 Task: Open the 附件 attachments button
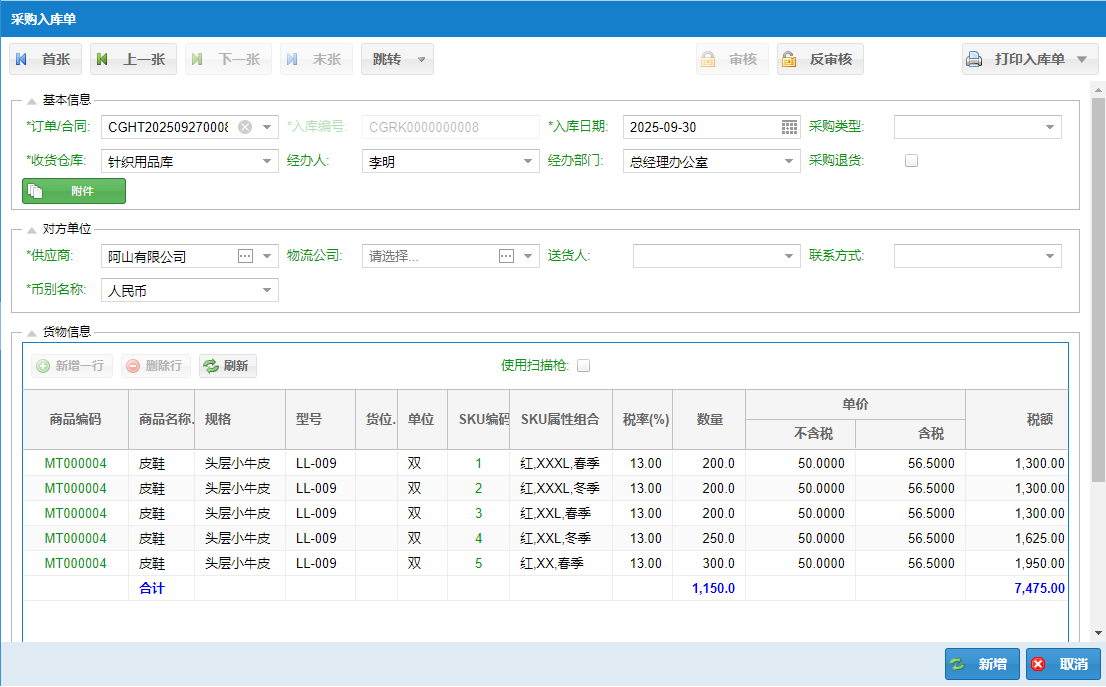click(x=74, y=191)
